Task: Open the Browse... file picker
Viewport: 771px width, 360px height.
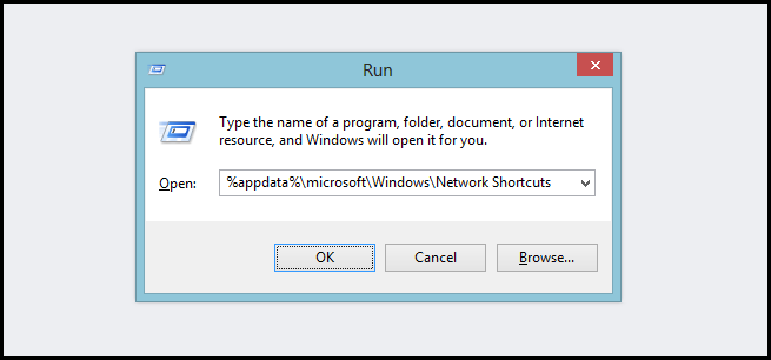Action: pyautogui.click(x=547, y=257)
